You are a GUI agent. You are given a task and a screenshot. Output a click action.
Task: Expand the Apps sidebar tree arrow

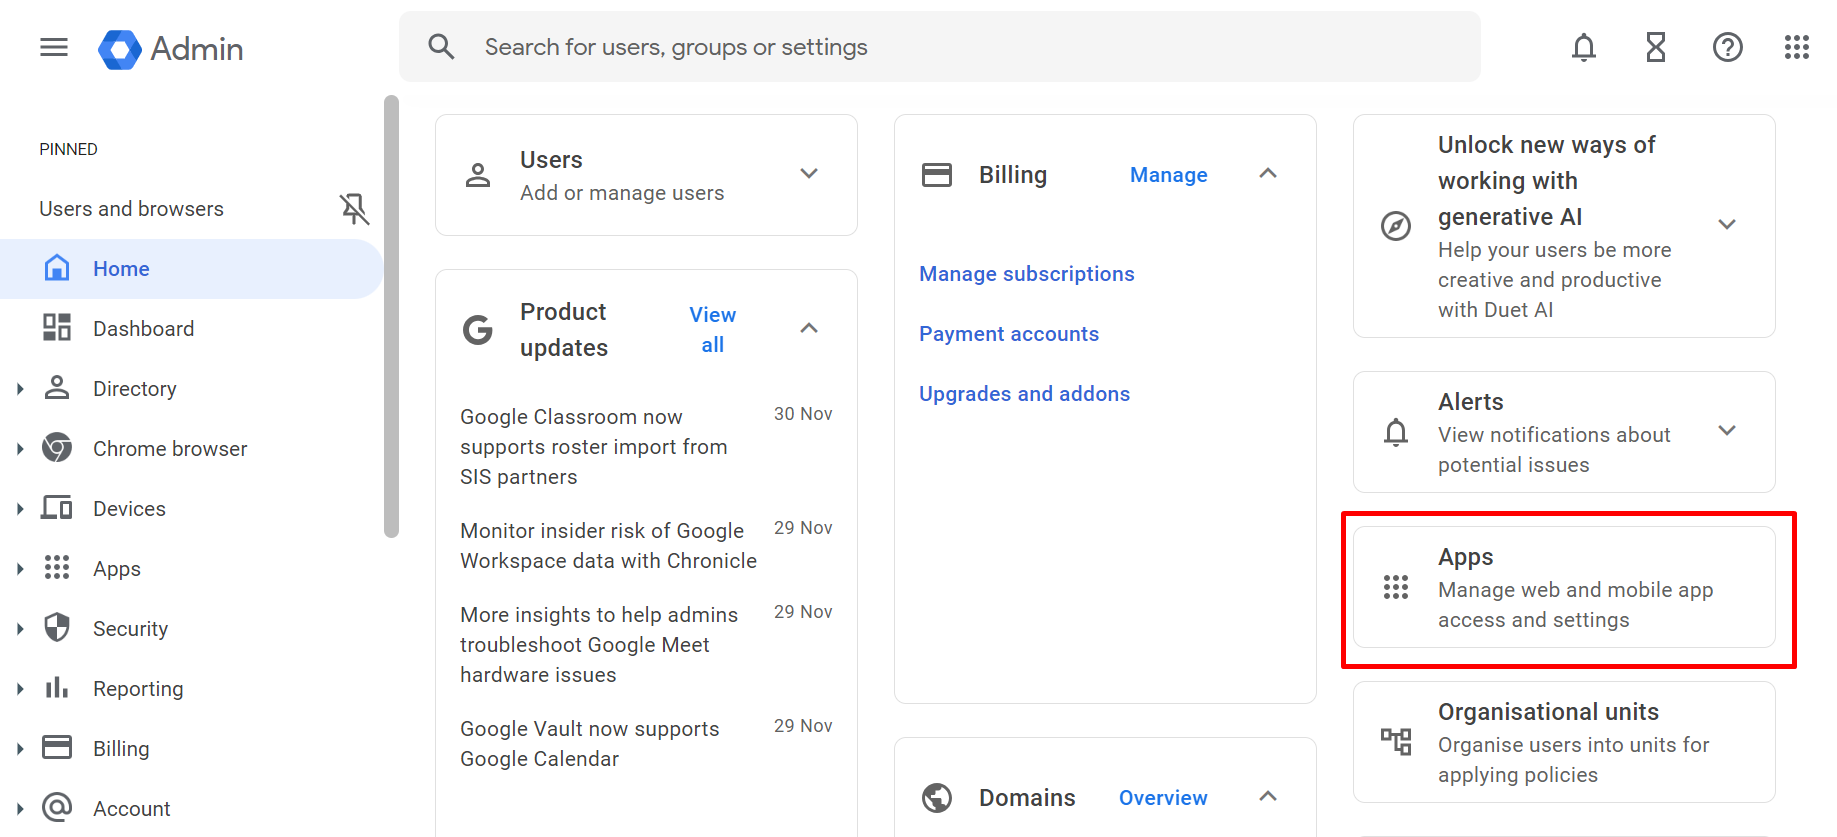click(x=20, y=569)
